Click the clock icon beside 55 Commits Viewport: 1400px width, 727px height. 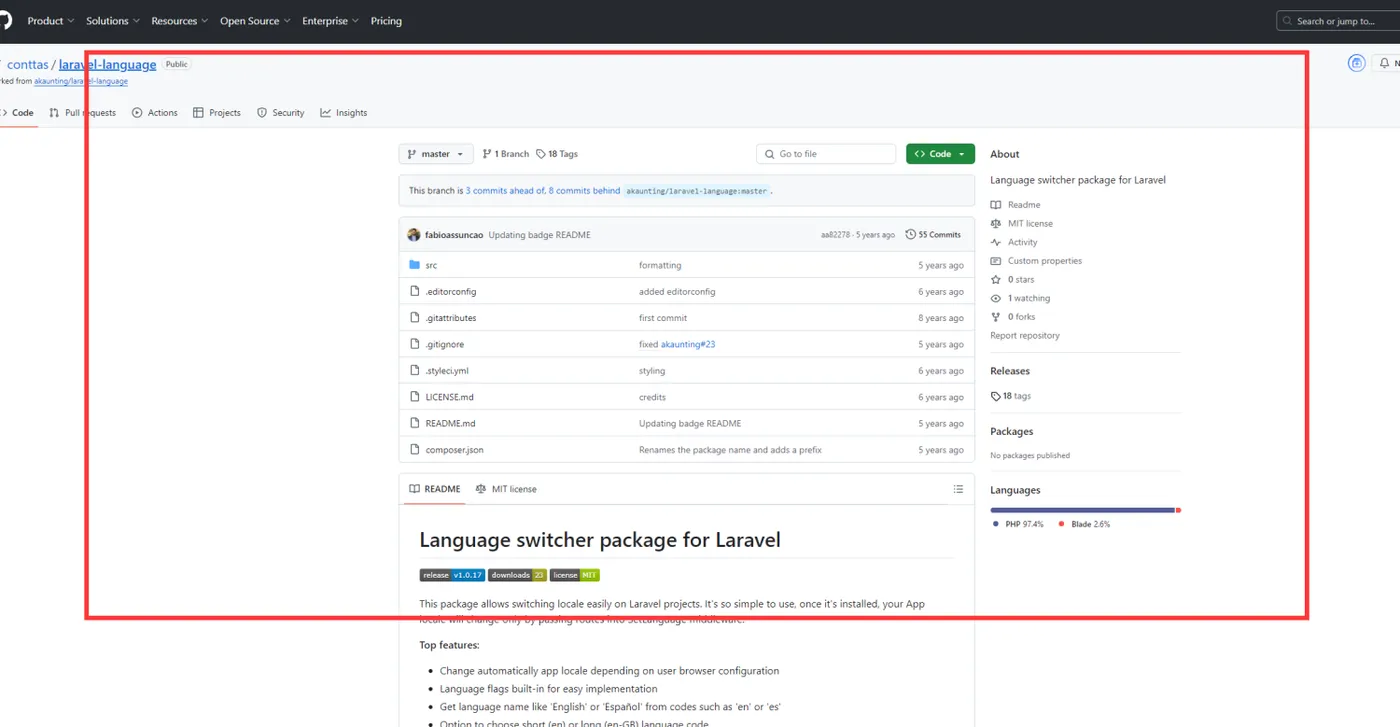coord(910,235)
